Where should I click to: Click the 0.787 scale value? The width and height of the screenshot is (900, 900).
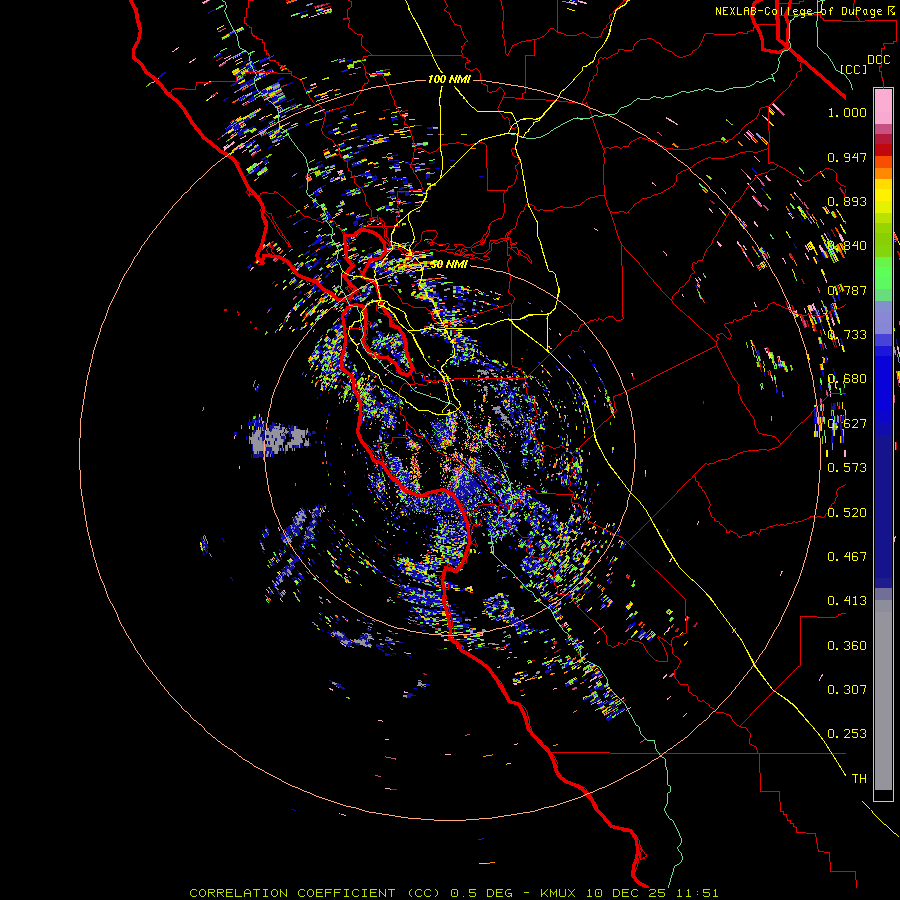[847, 290]
